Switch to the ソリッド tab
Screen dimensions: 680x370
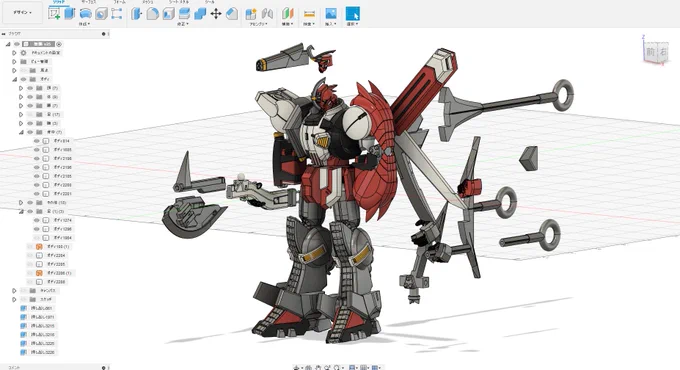pos(59,2)
